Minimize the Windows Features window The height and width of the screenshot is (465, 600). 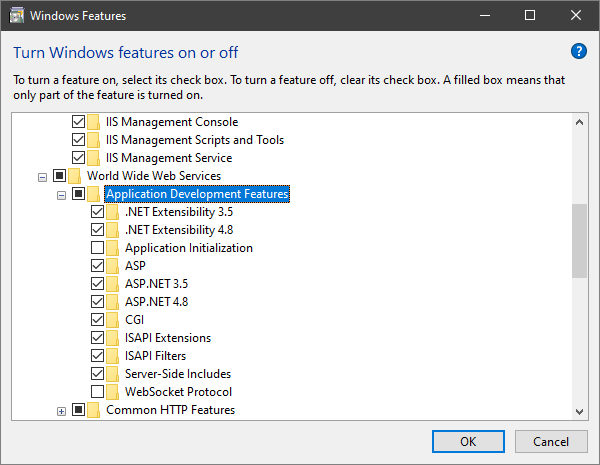pos(485,15)
